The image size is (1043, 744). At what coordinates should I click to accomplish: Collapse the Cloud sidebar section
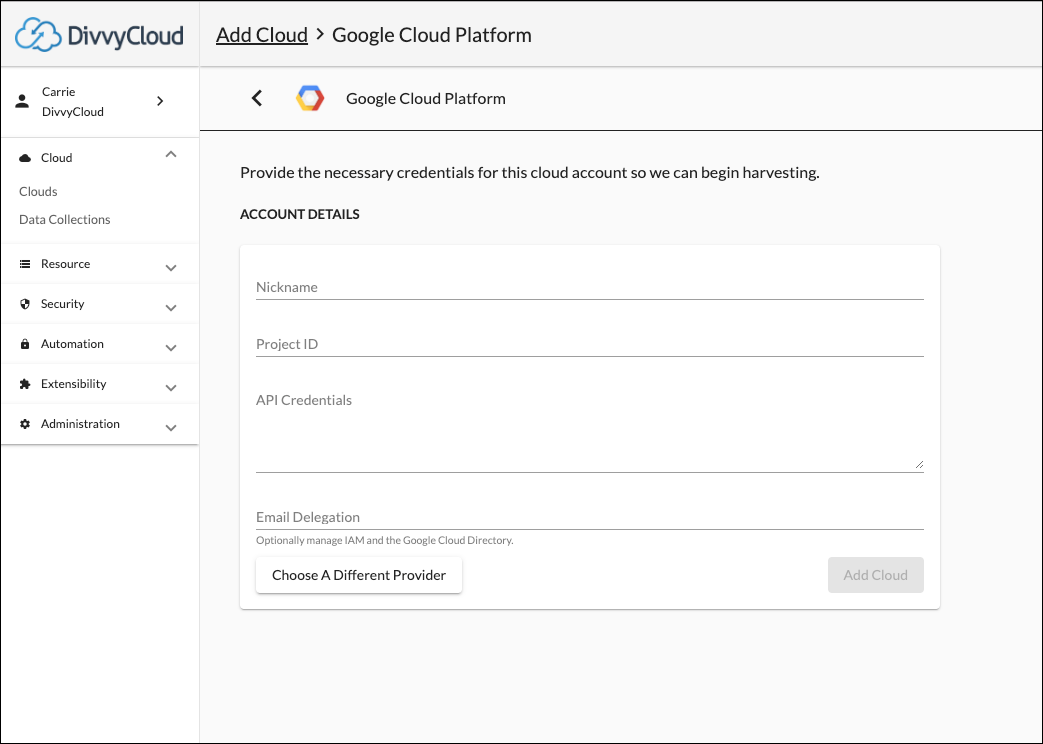[x=171, y=155]
